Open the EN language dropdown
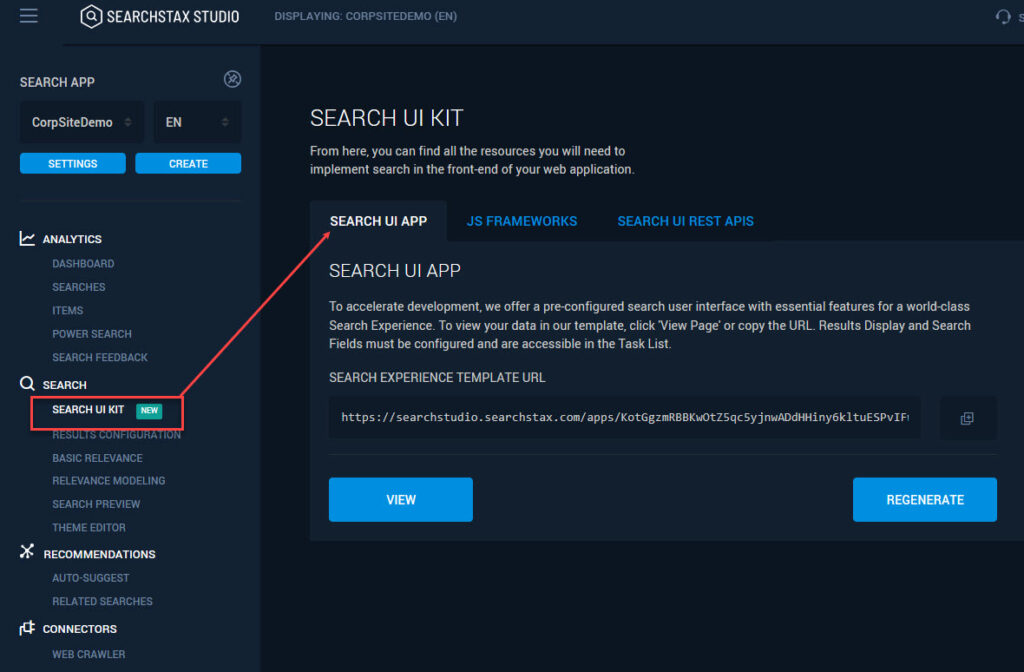 coord(197,122)
